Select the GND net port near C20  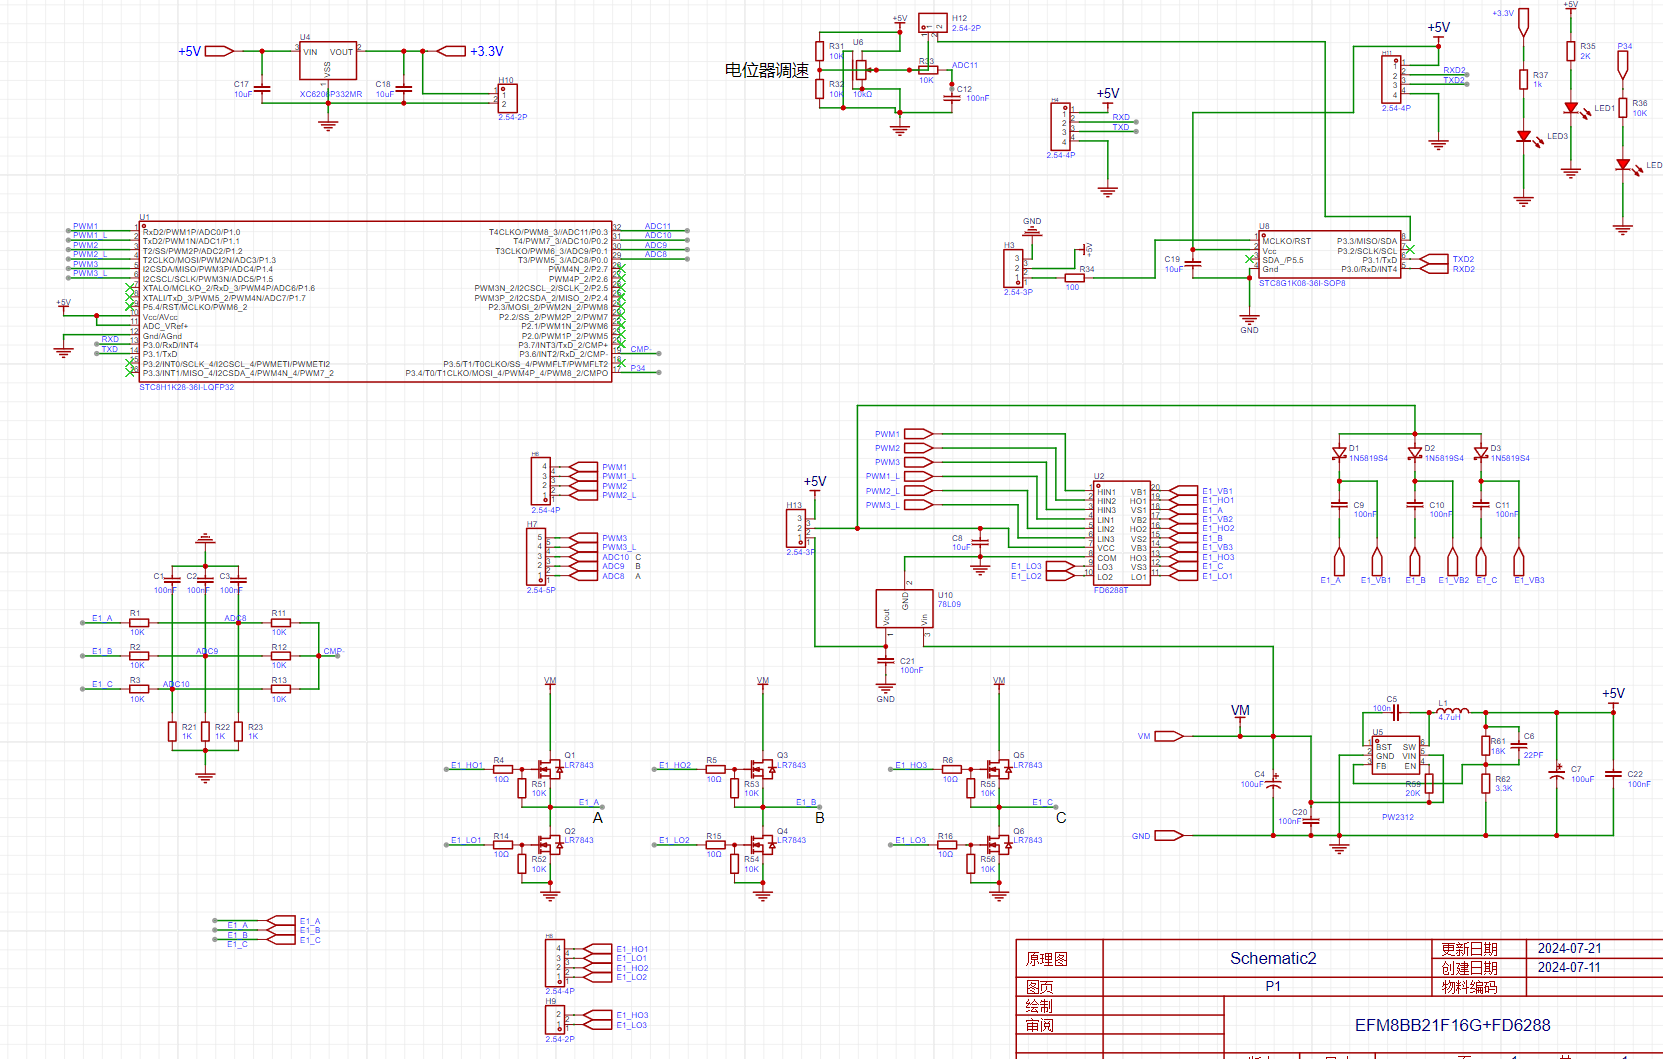point(1168,835)
